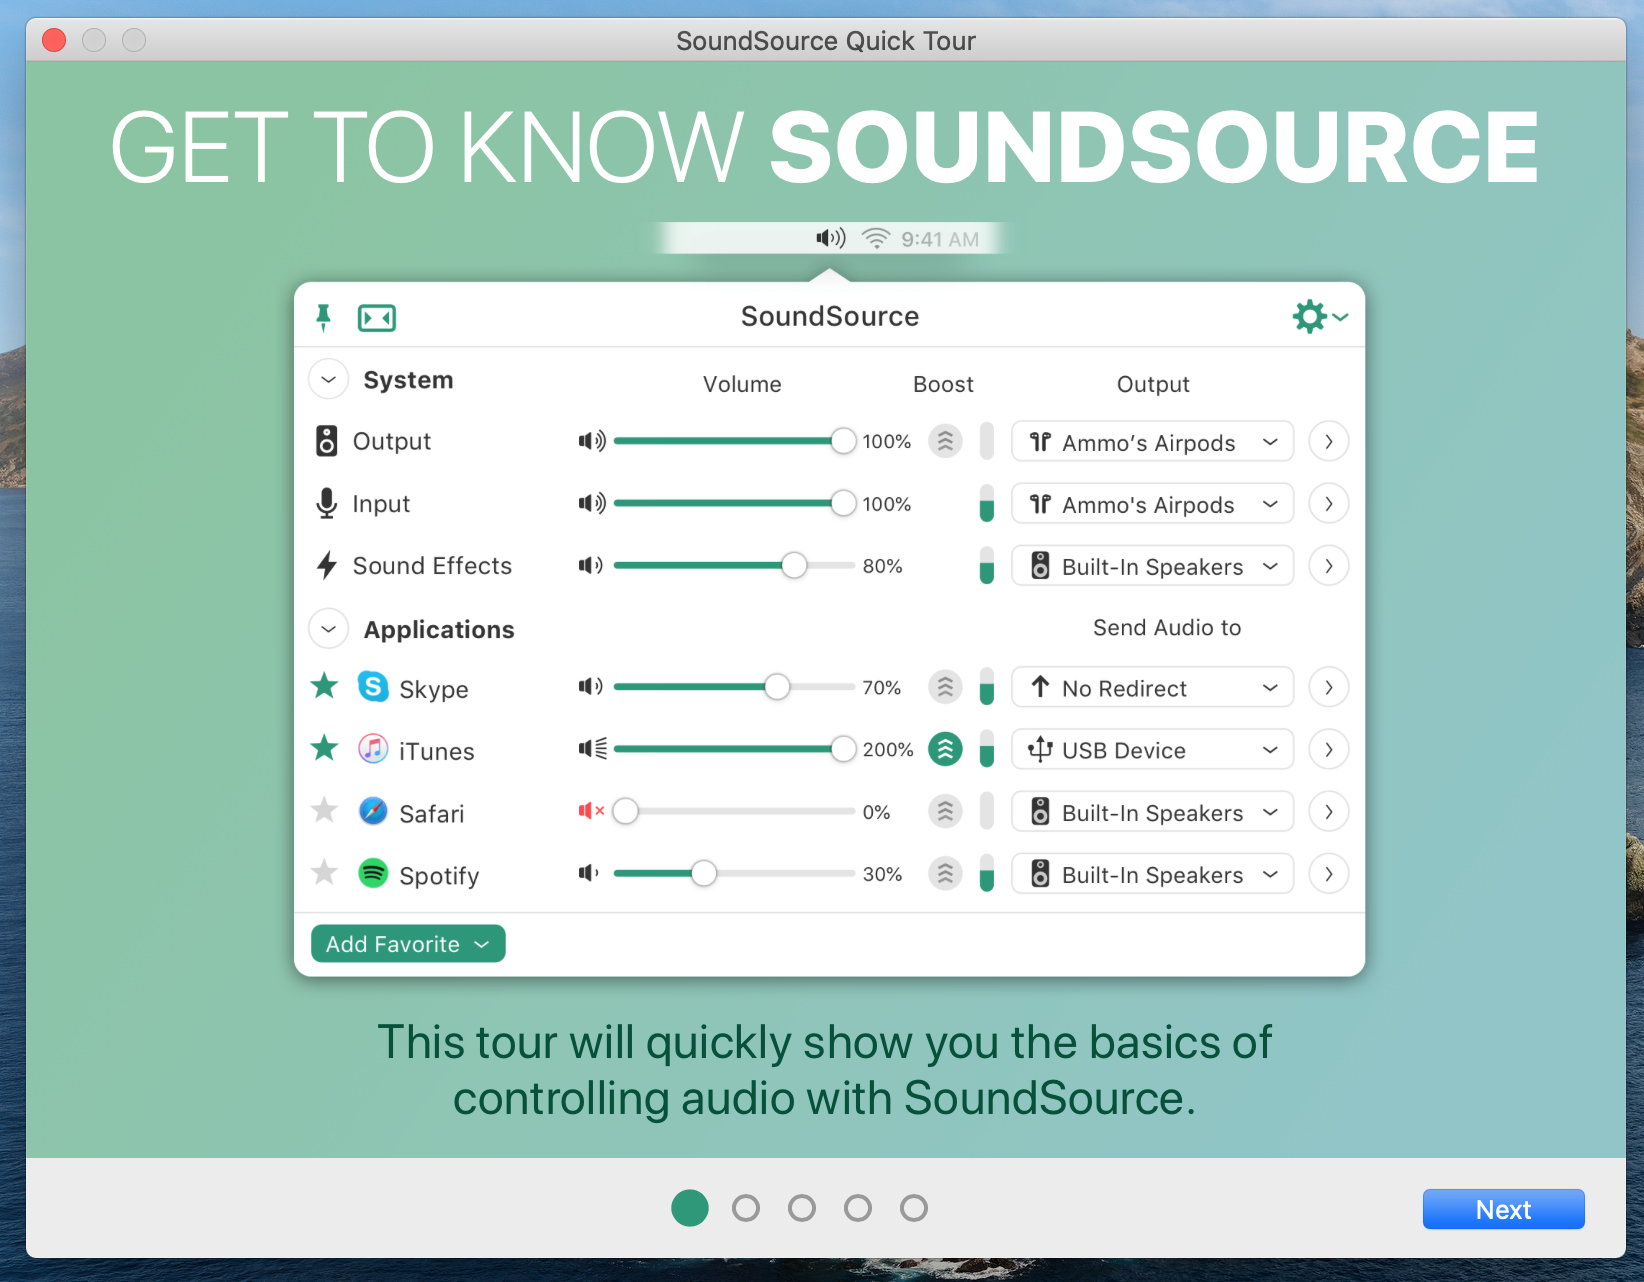The width and height of the screenshot is (1644, 1282).
Task: Click the iTunes app icon
Action: 373,749
